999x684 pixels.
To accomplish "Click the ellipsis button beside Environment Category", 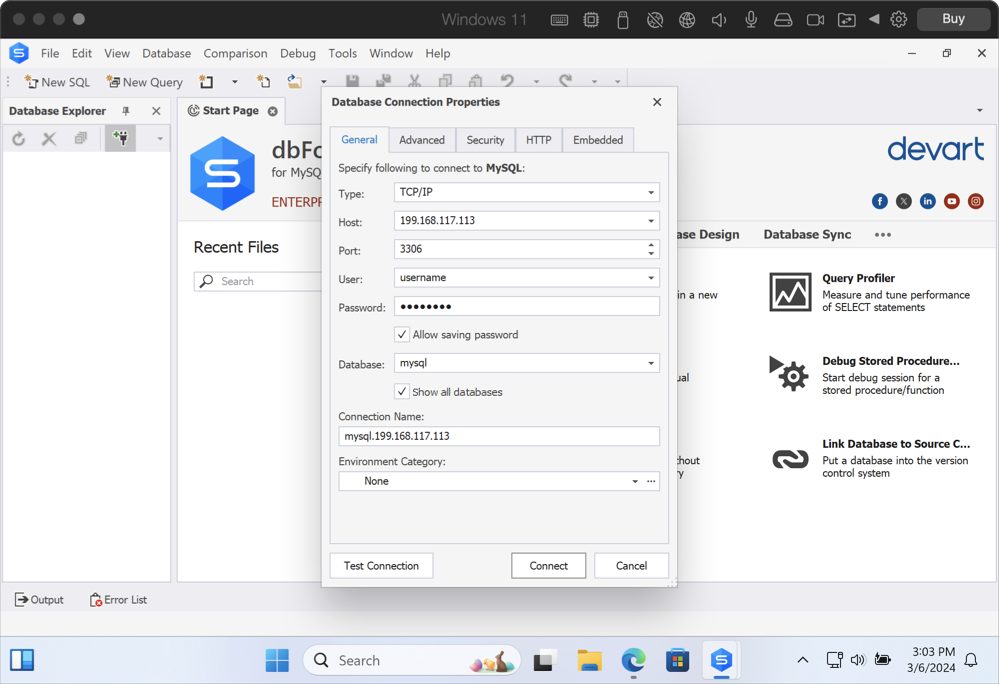I will pyautogui.click(x=650, y=481).
